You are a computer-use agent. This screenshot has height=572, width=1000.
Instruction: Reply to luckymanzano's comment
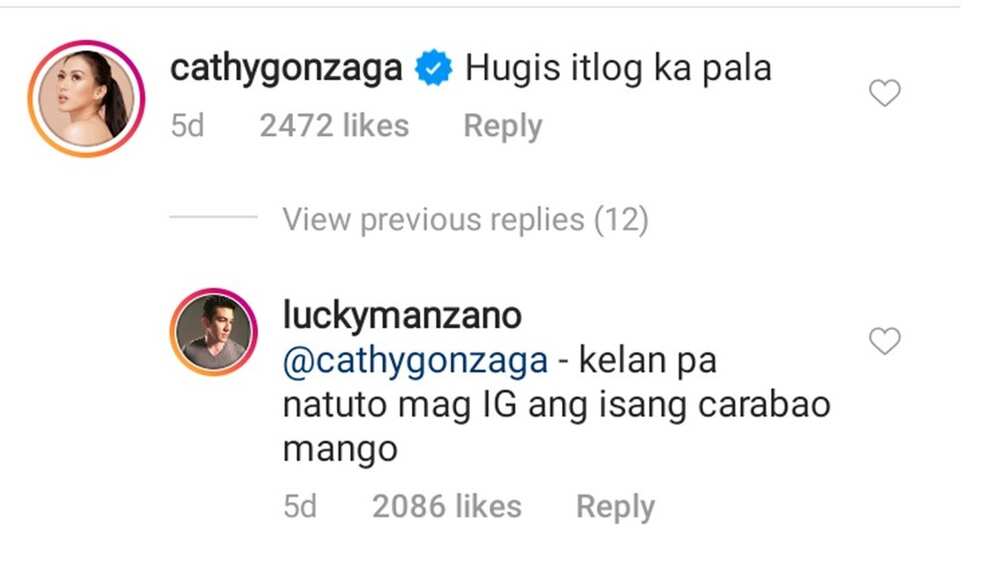615,508
